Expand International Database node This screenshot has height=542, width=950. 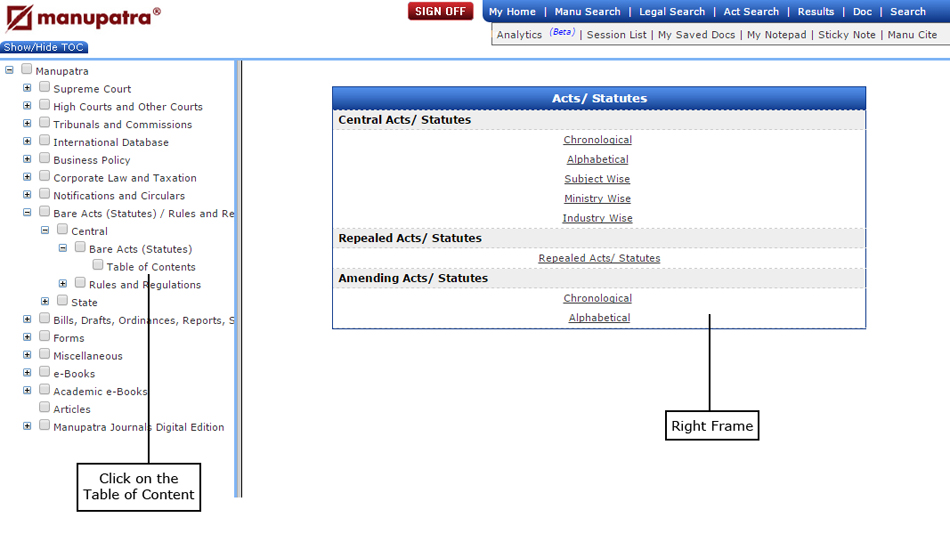click(27, 141)
